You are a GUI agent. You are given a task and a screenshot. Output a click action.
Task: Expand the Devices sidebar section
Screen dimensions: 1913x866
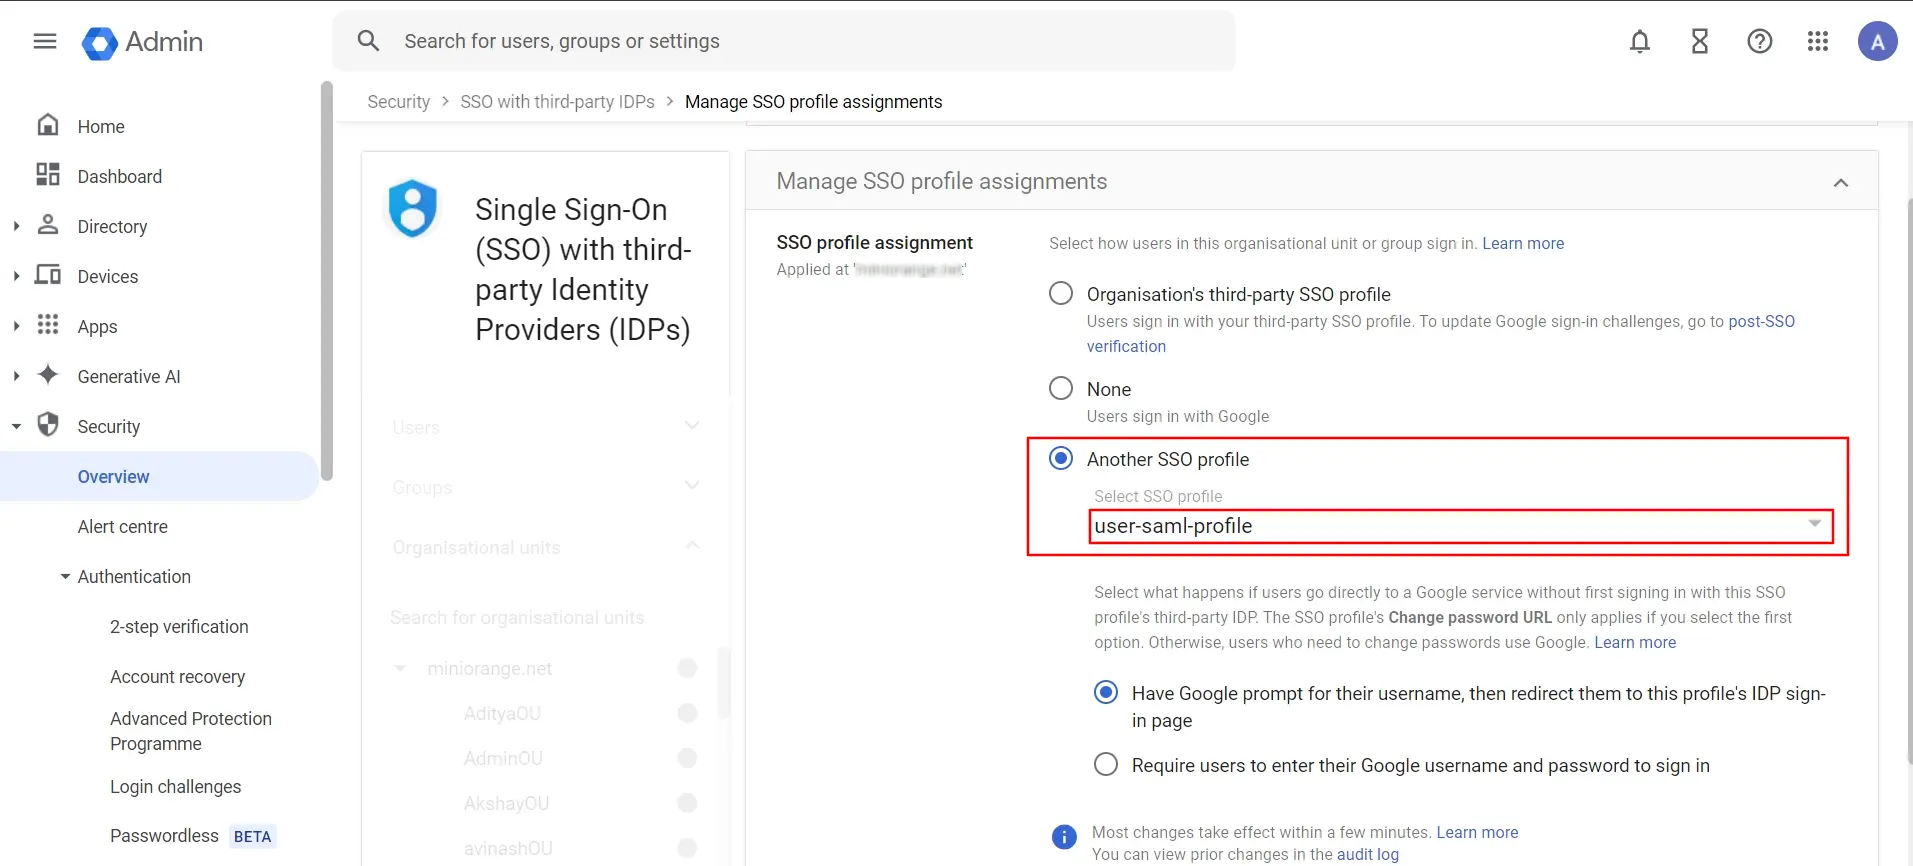(16, 276)
